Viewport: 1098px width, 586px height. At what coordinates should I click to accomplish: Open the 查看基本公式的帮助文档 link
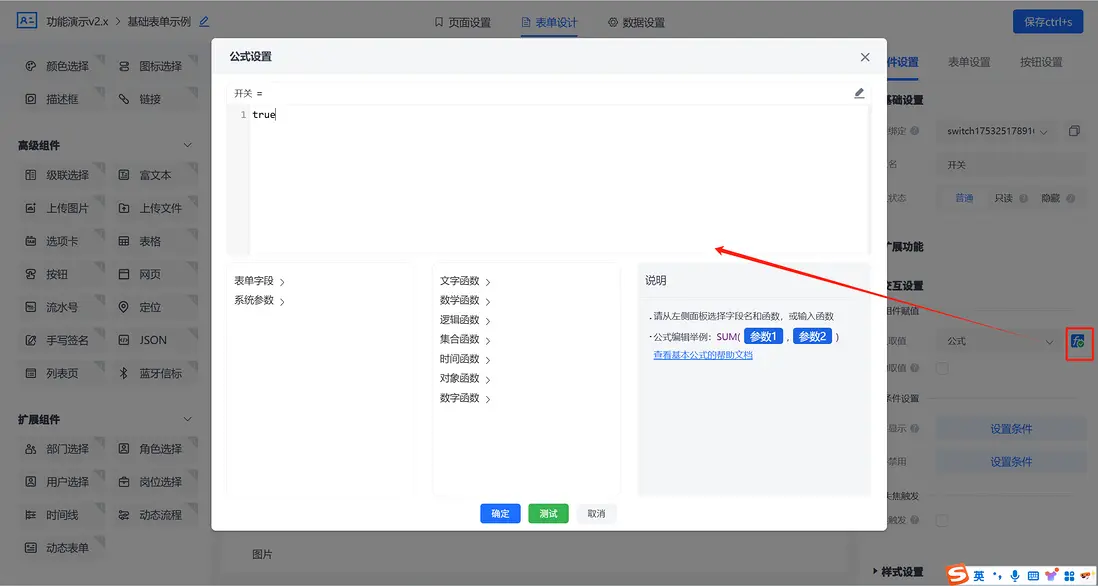click(703, 355)
